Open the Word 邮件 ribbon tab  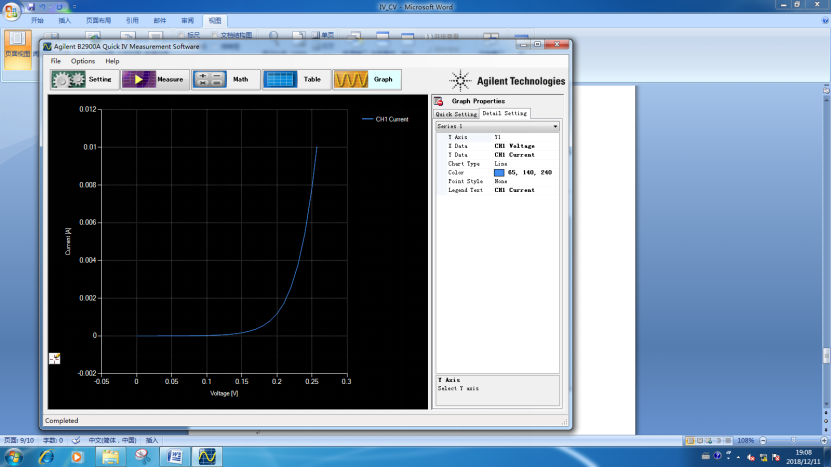160,21
